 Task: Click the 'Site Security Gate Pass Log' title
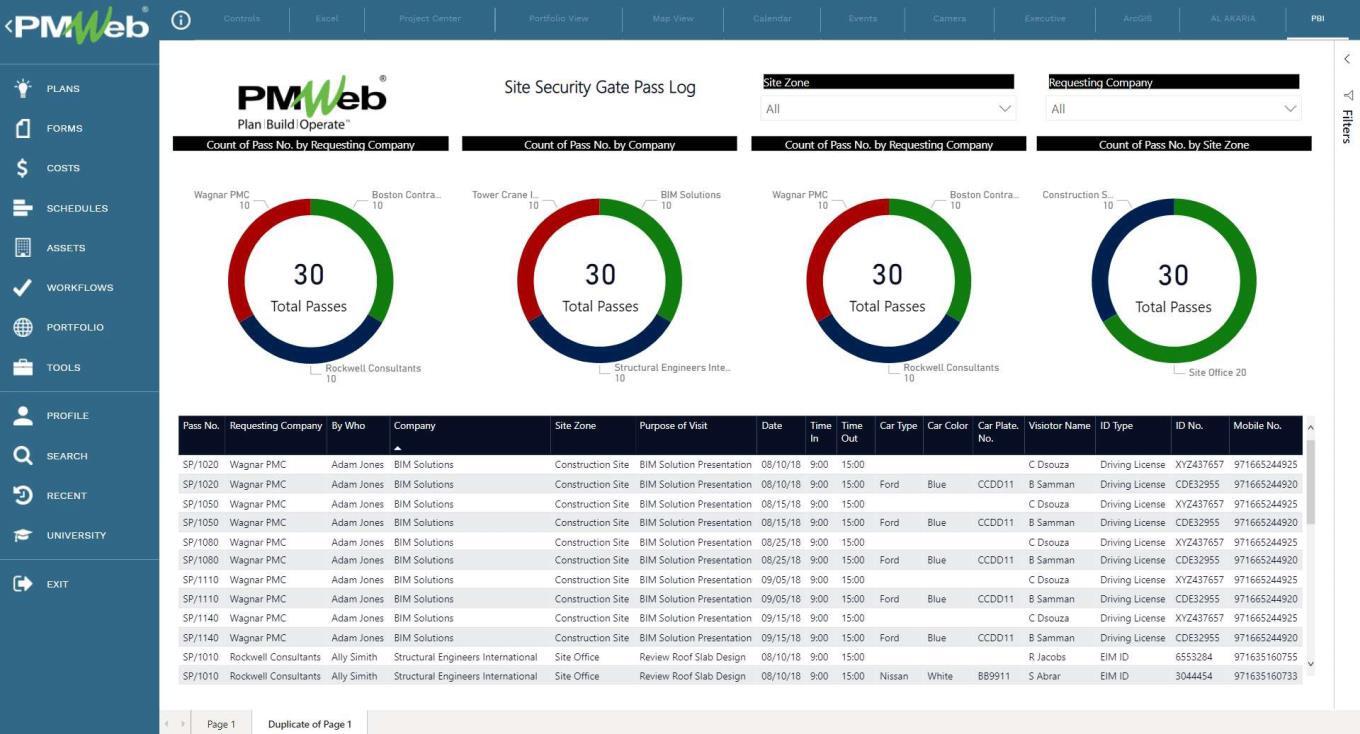coord(600,87)
